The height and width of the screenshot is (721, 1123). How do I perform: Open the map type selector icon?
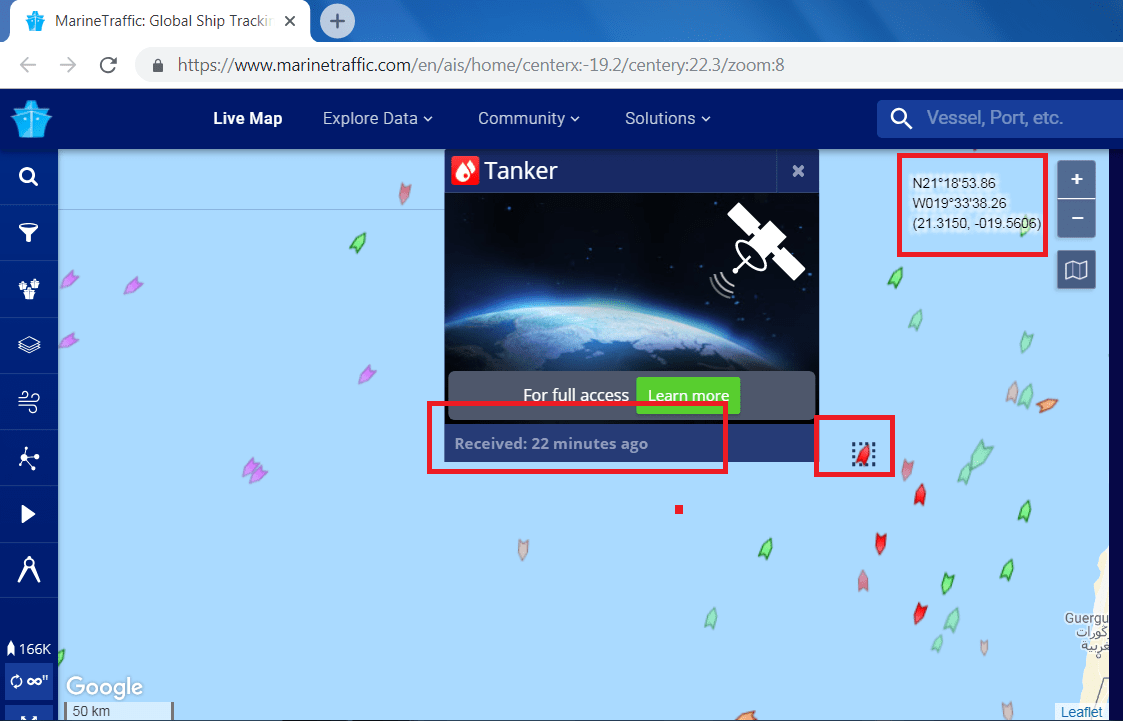point(1076,270)
